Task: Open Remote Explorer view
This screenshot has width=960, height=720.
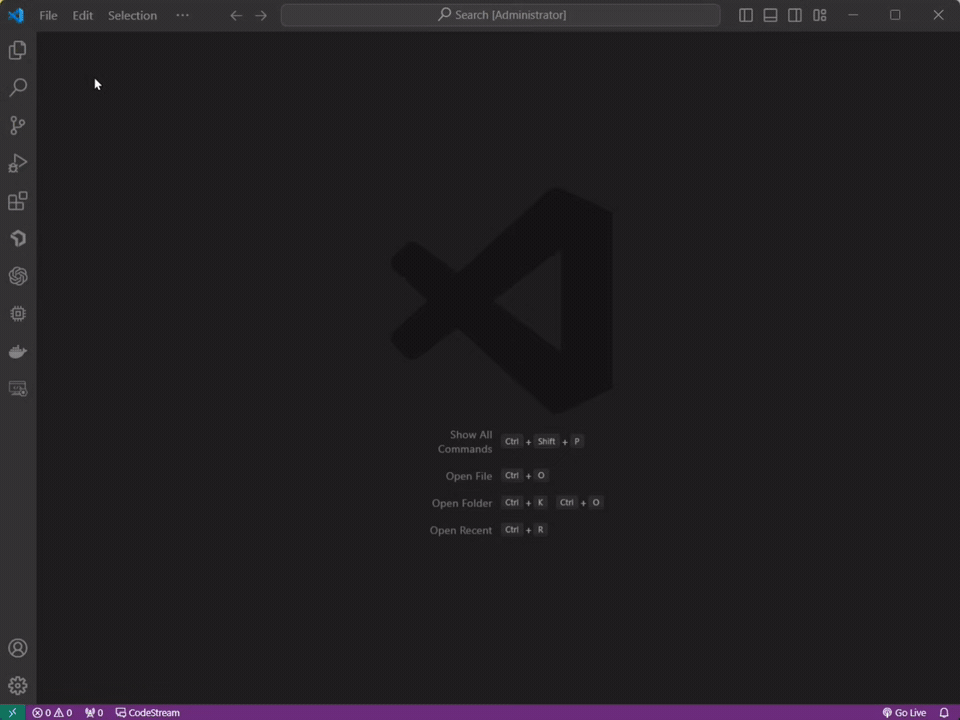Action: (18, 389)
